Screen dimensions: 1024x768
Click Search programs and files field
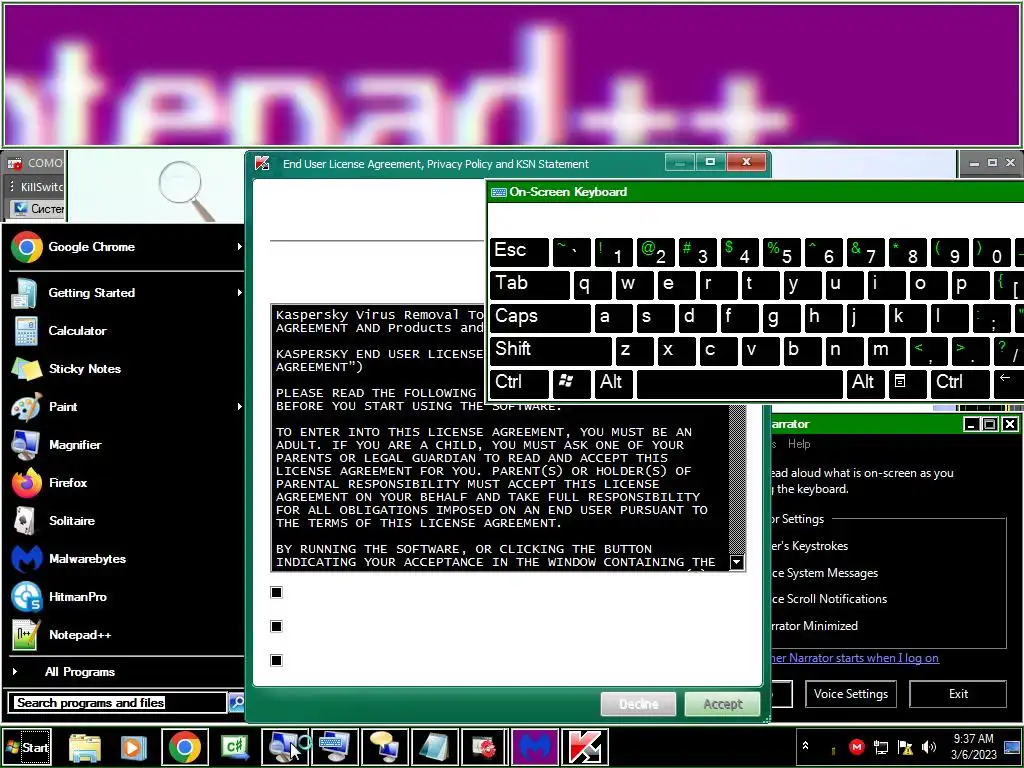pyautogui.click(x=118, y=703)
